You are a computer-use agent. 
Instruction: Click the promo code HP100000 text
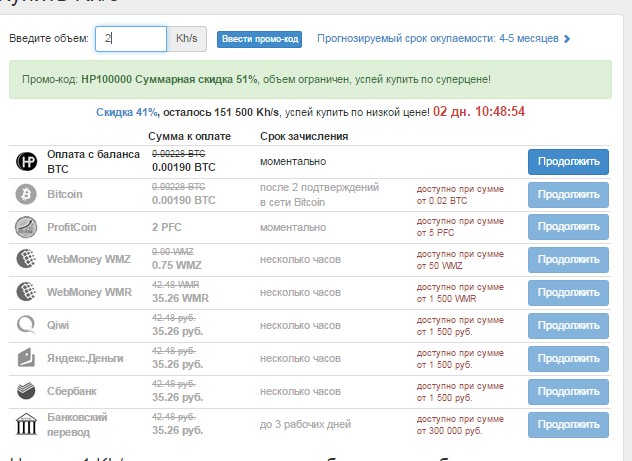[106, 79]
